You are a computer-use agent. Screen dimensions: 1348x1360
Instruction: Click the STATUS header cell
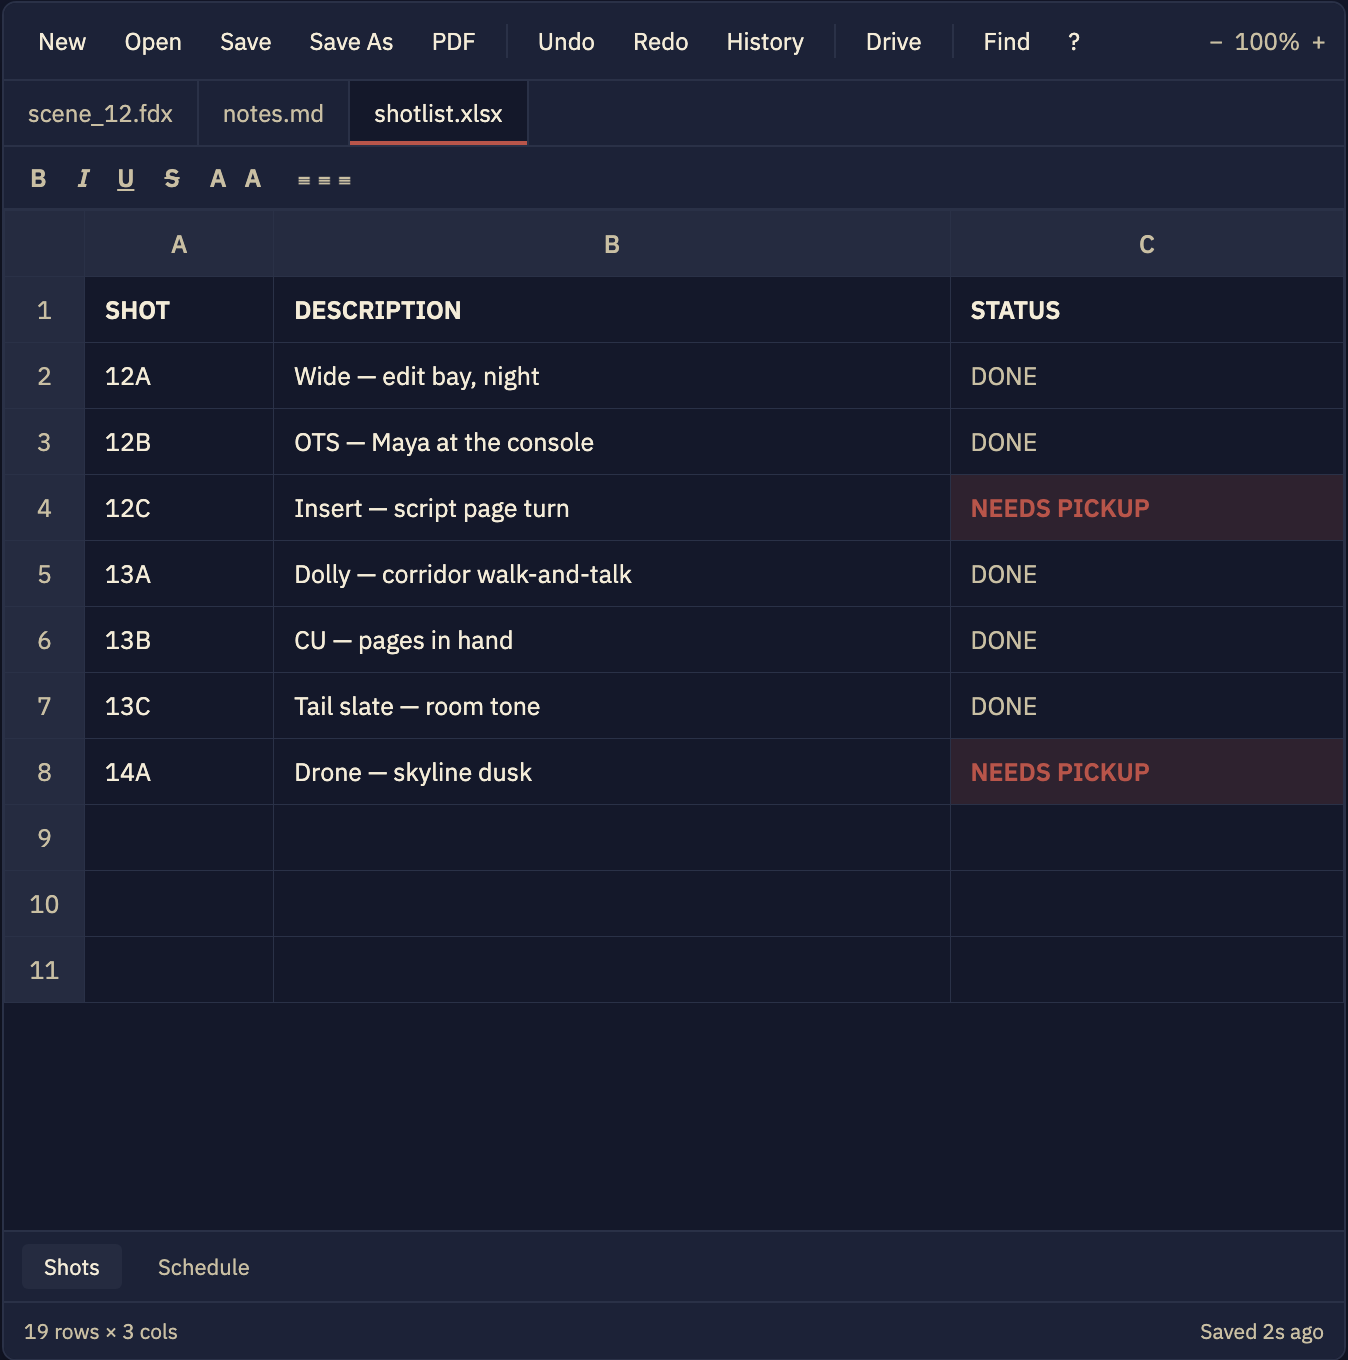pos(1147,310)
